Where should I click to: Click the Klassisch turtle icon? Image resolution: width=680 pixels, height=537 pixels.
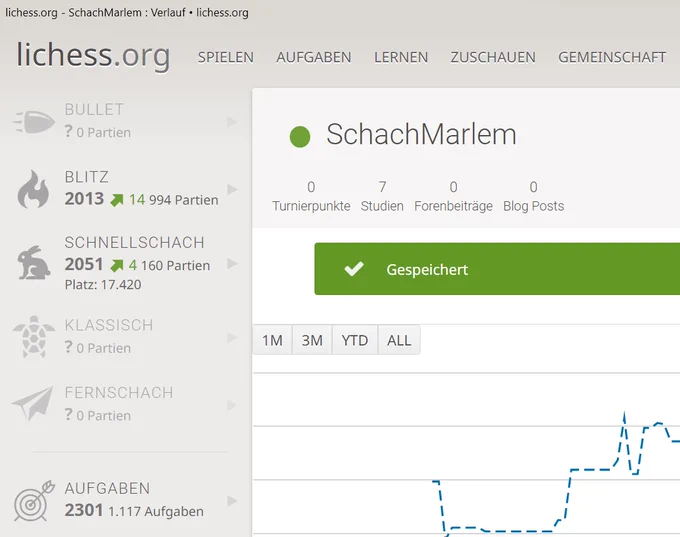[x=34, y=337]
